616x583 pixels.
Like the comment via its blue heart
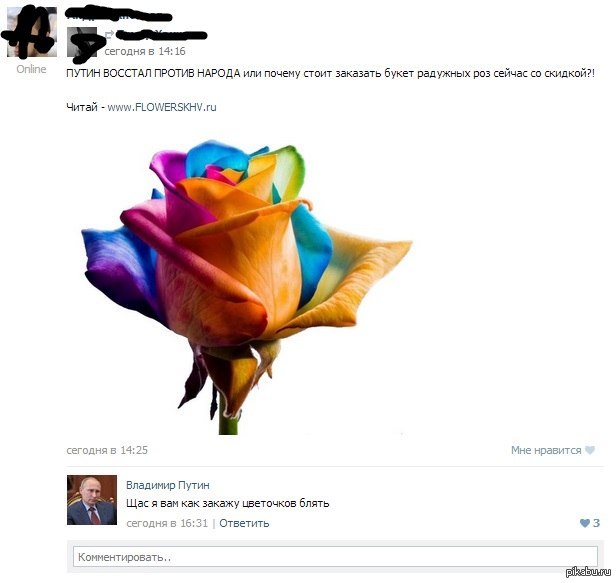(x=585, y=523)
